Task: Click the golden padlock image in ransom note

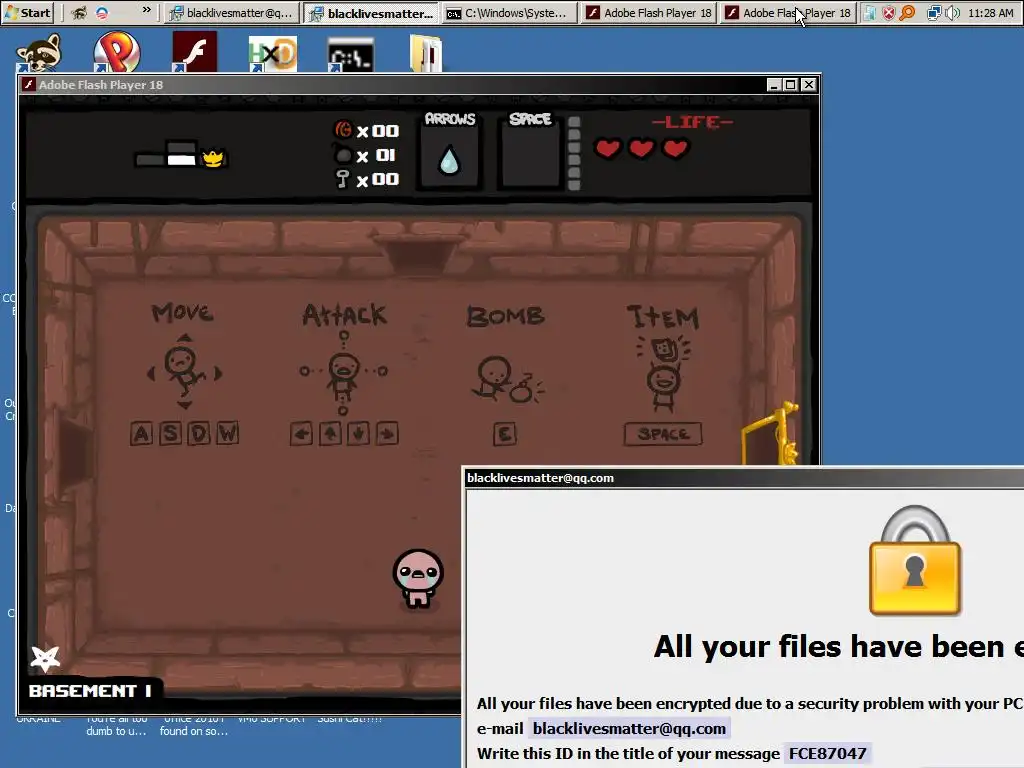Action: coord(915,560)
